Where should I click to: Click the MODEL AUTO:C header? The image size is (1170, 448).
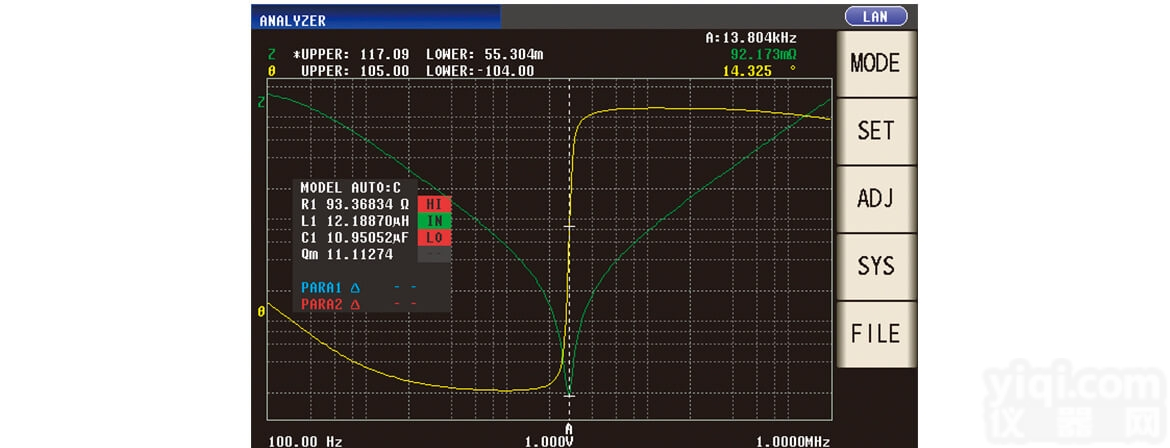[350, 187]
